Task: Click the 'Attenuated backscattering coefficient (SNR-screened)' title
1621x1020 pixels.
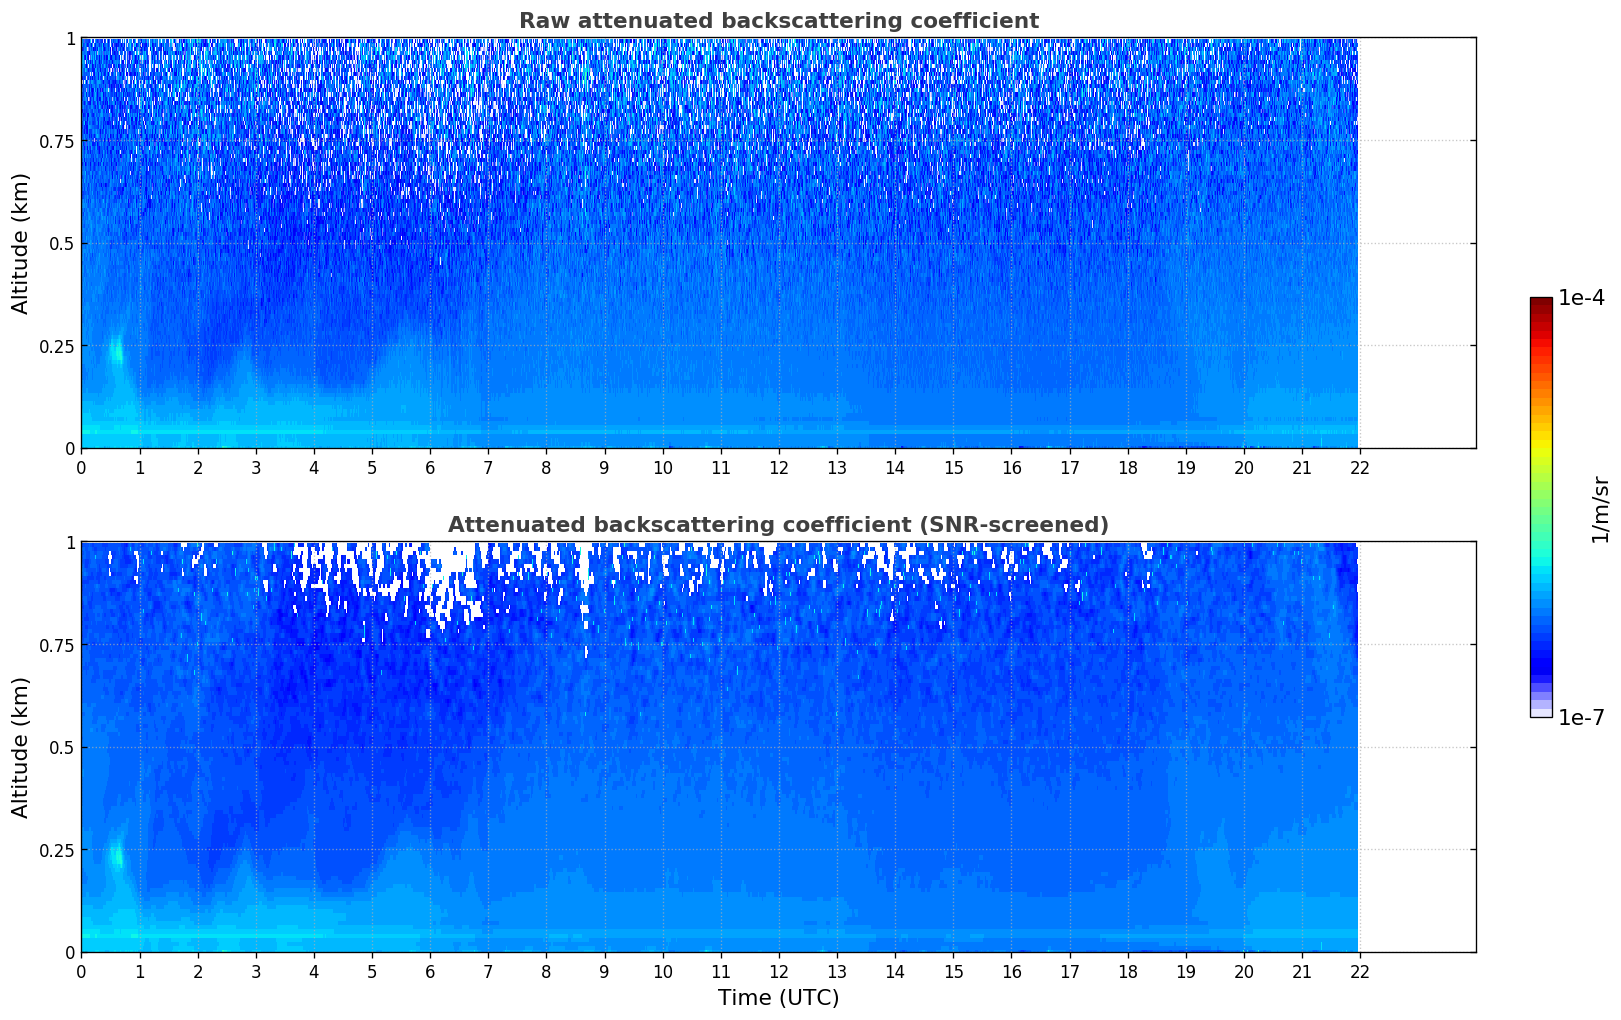Action: (778, 525)
